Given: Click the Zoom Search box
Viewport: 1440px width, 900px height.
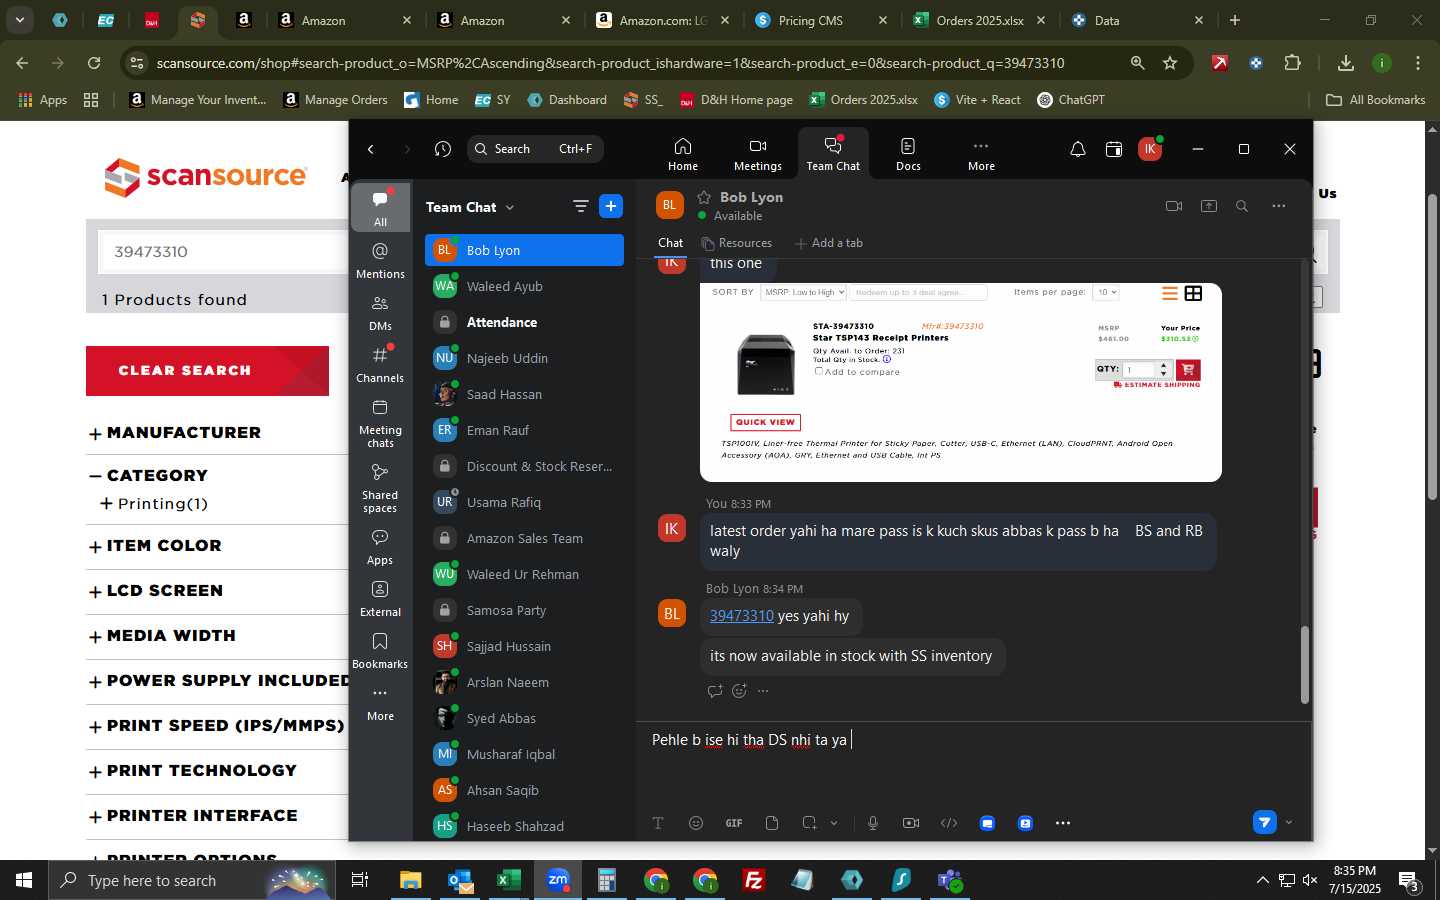Looking at the screenshot, I should pyautogui.click(x=535, y=149).
